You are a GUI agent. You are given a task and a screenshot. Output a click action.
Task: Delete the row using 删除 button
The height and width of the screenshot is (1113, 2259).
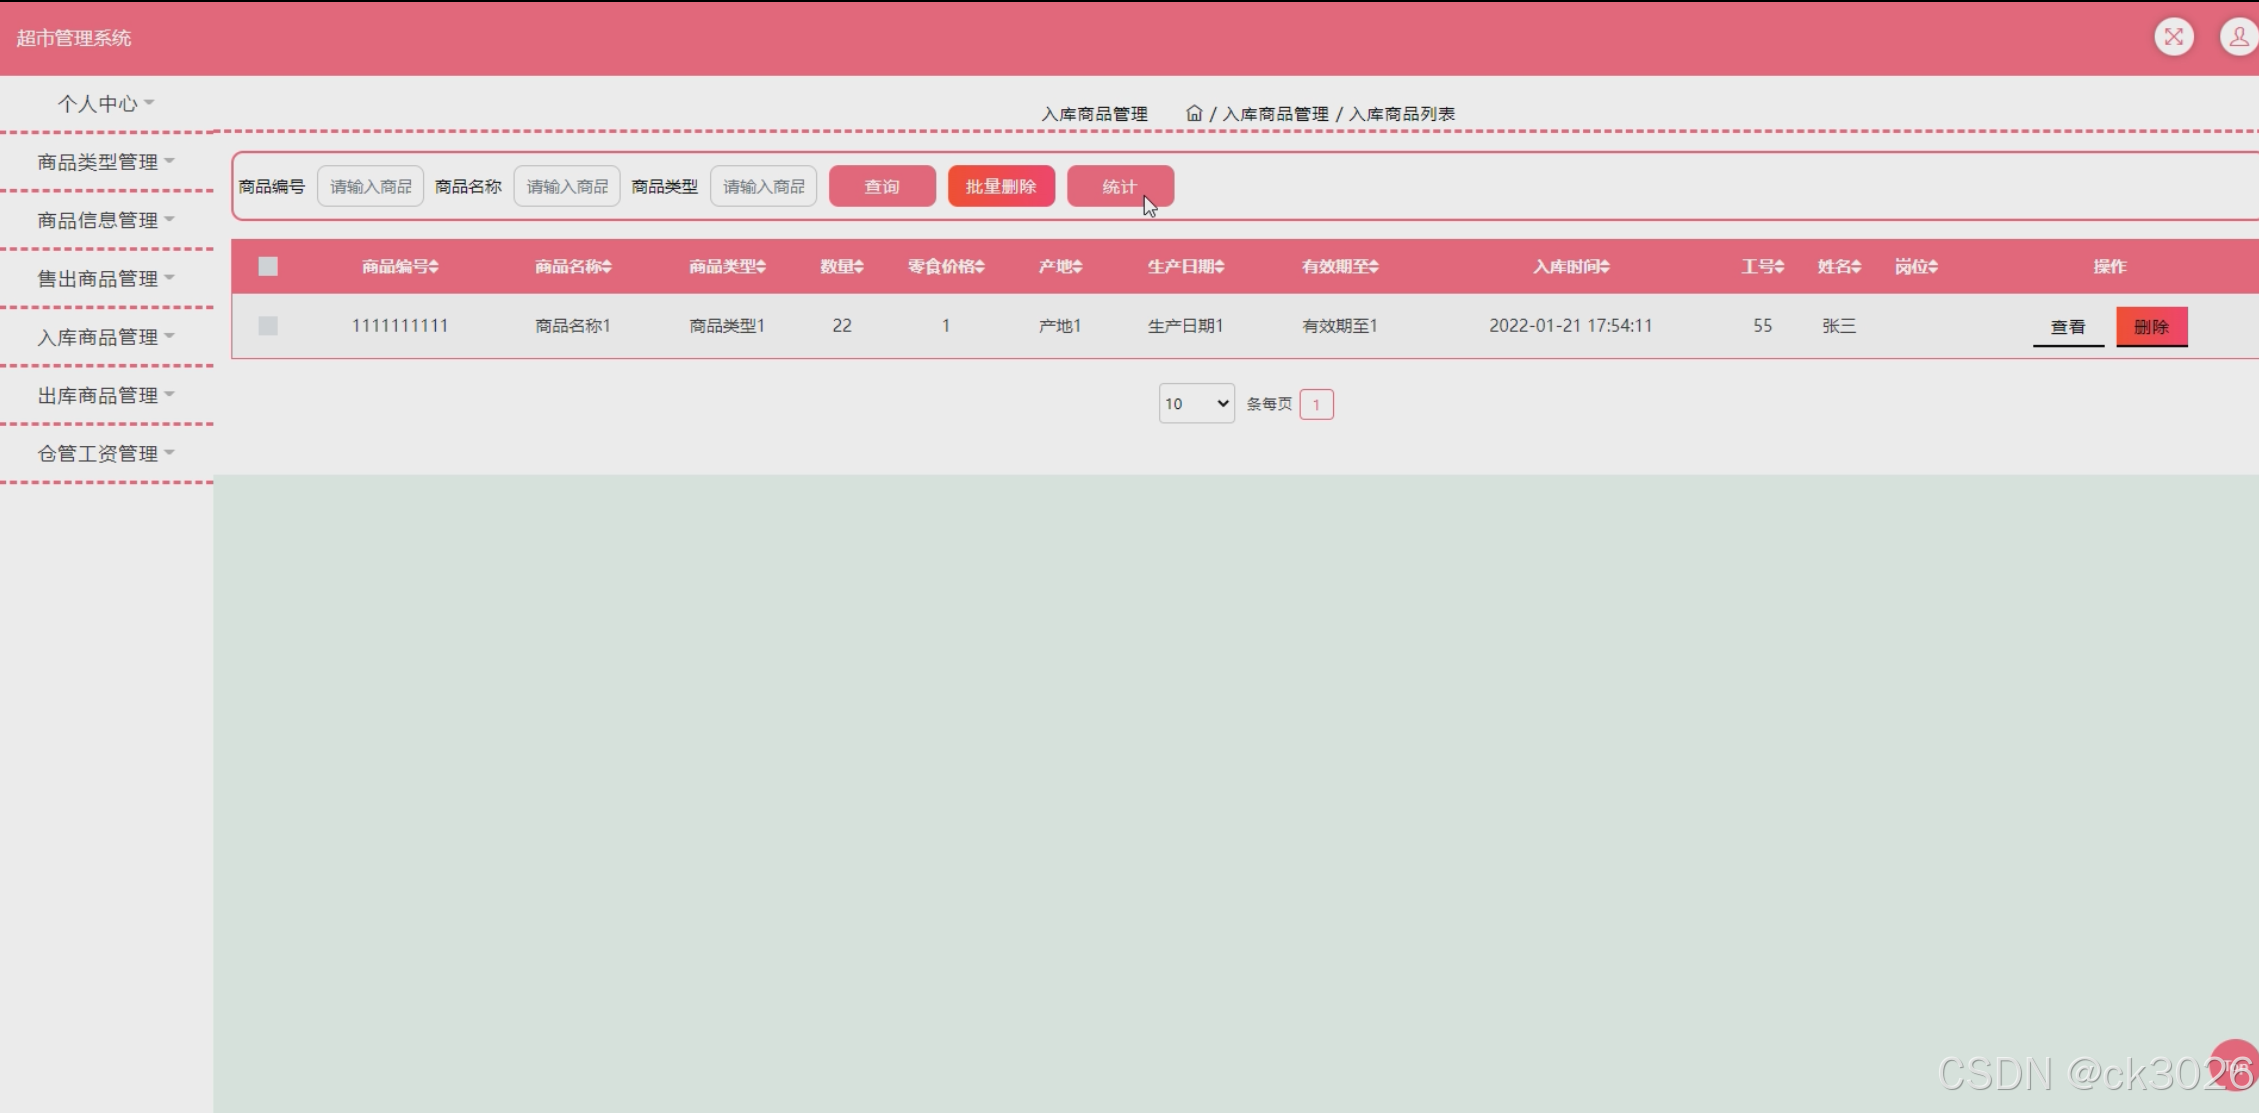pos(2151,327)
